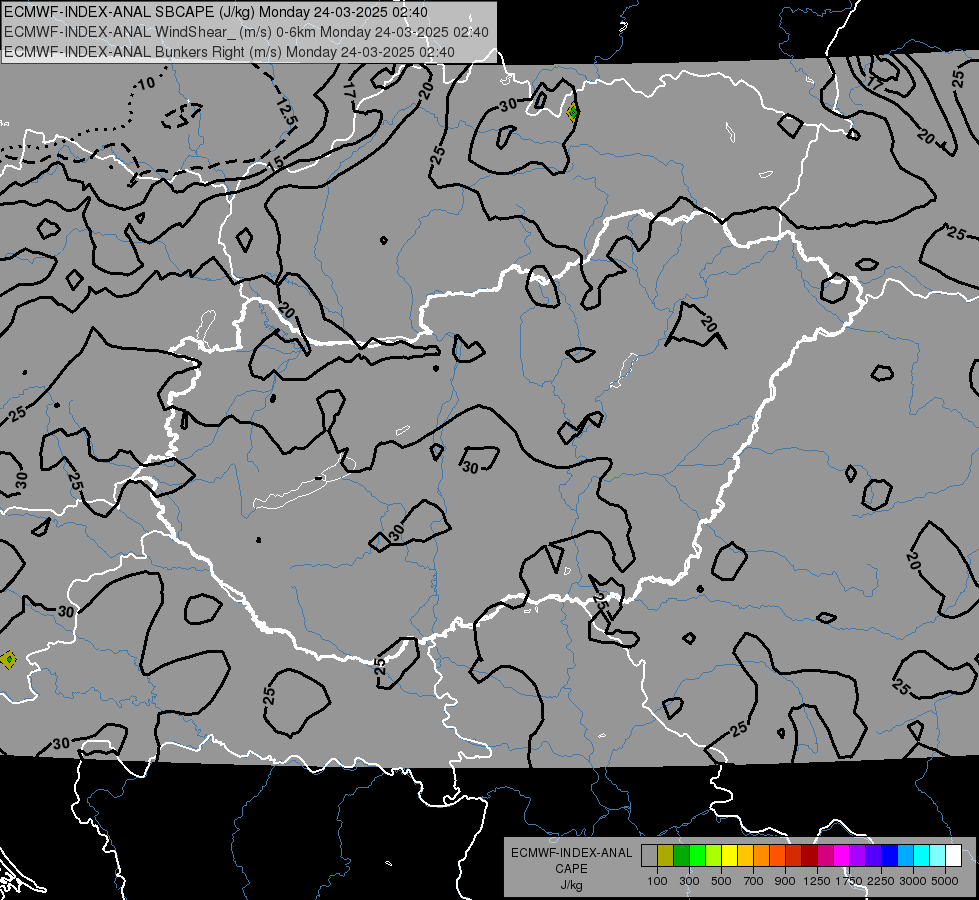Pick the indigo swatch left of 2250
The image size is (979, 900).
[873, 856]
